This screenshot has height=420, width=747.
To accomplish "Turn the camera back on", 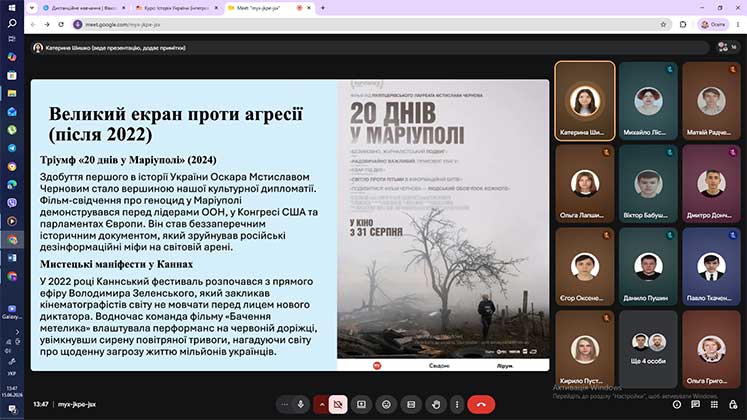I will pyautogui.click(x=338, y=404).
